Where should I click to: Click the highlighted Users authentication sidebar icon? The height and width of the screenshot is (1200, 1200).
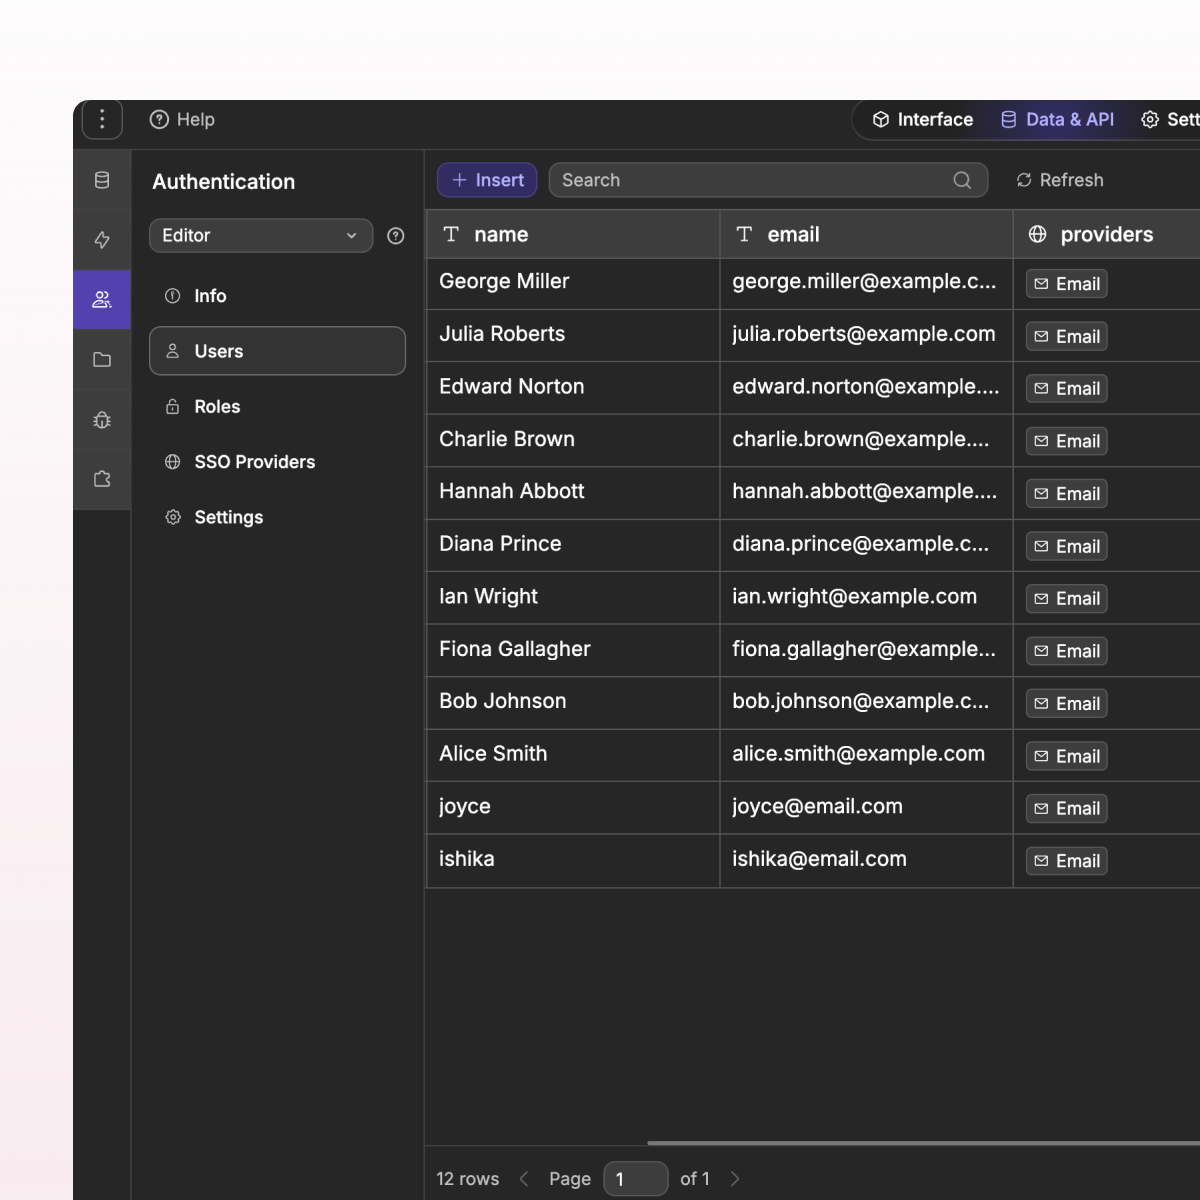coord(101,299)
